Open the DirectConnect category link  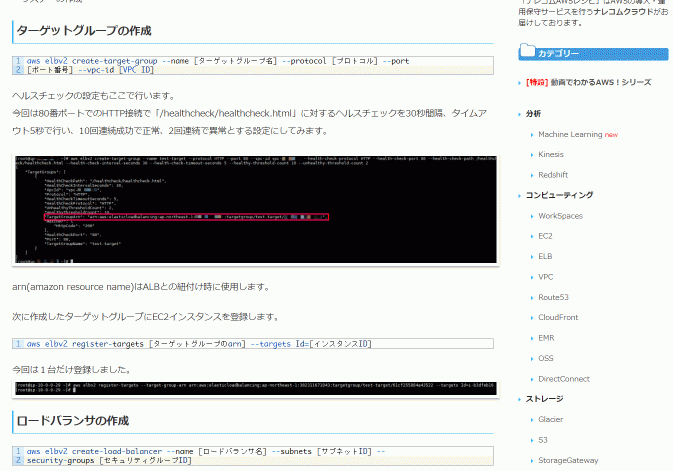pyautogui.click(x=564, y=379)
